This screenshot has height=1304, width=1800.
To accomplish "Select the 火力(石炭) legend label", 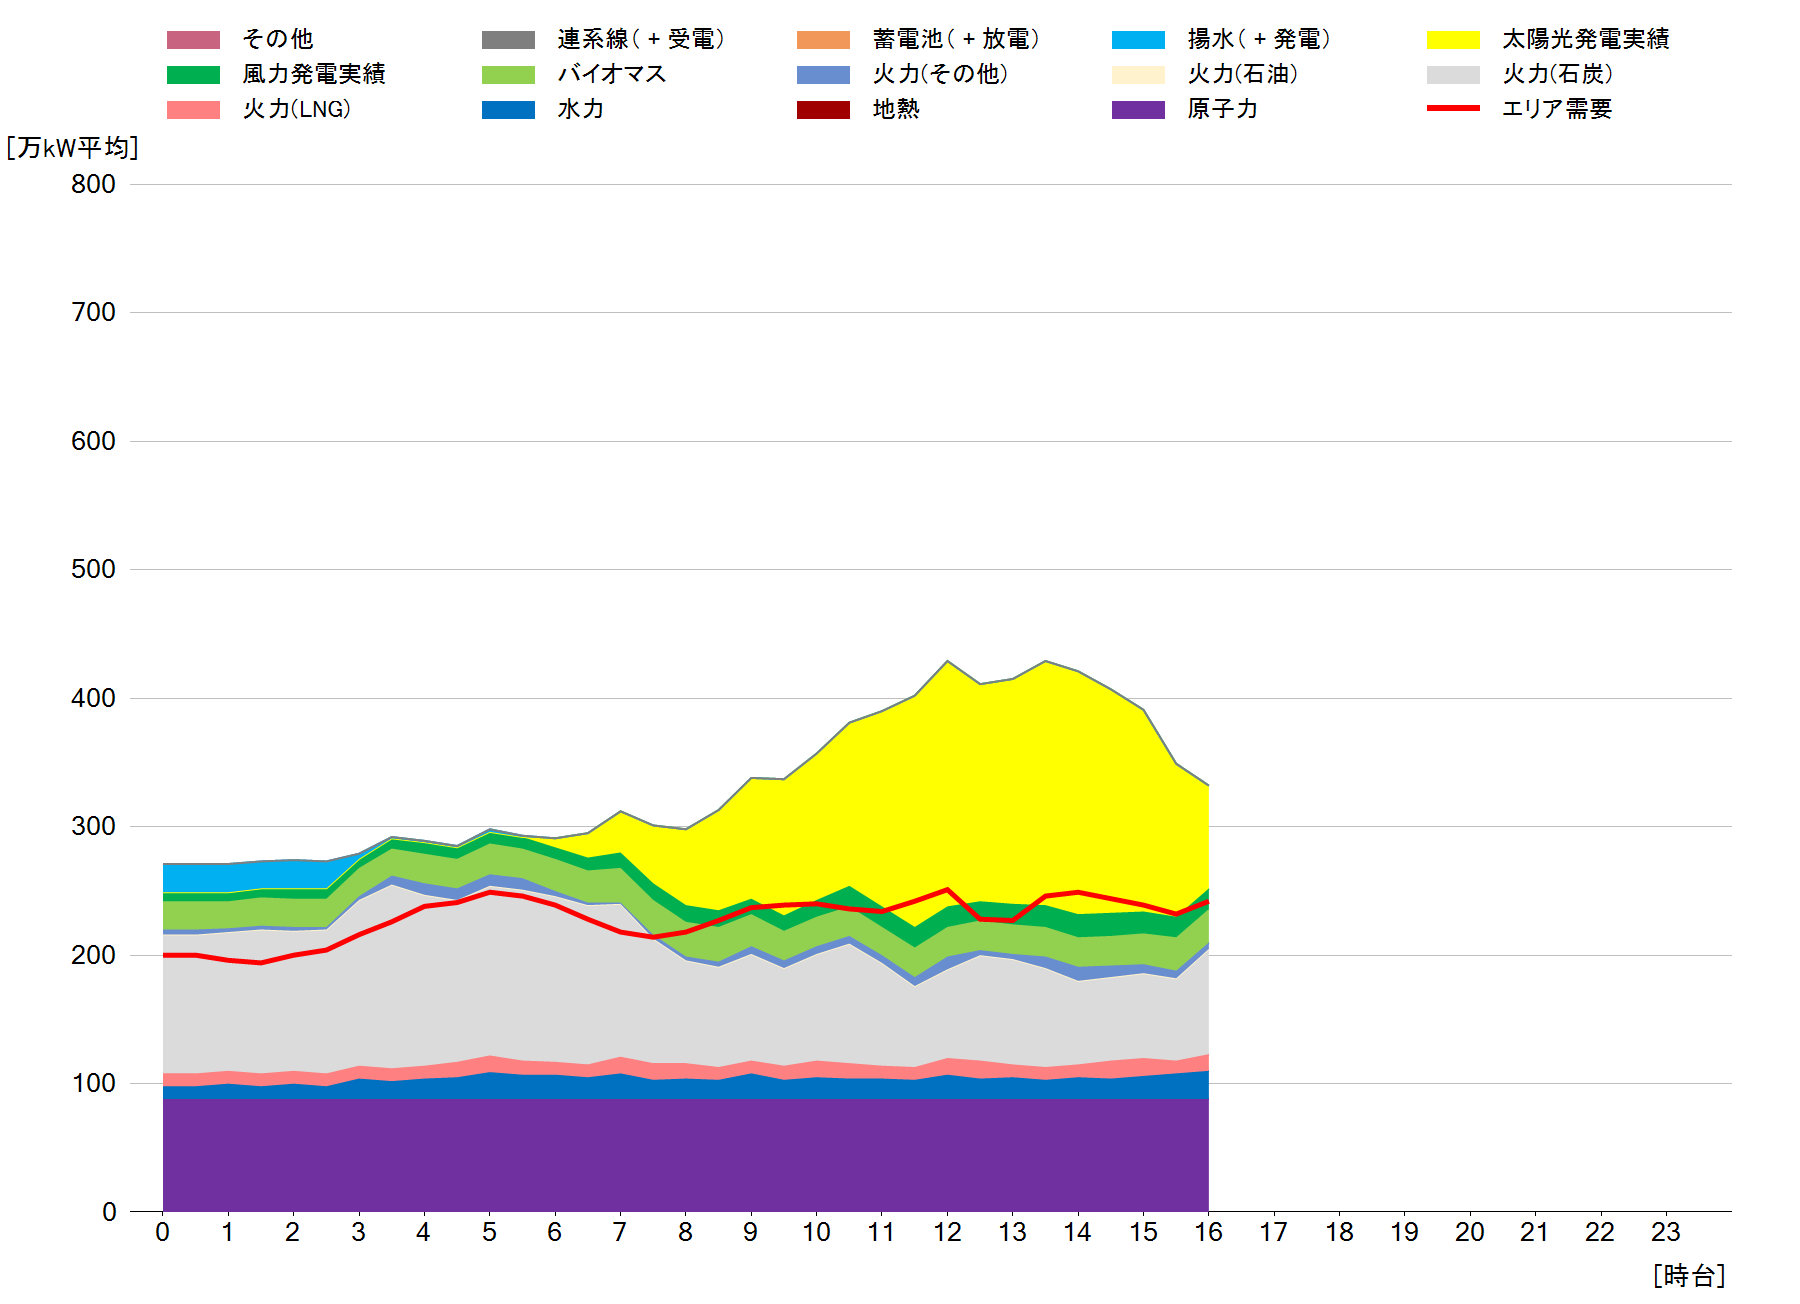I will point(1558,74).
